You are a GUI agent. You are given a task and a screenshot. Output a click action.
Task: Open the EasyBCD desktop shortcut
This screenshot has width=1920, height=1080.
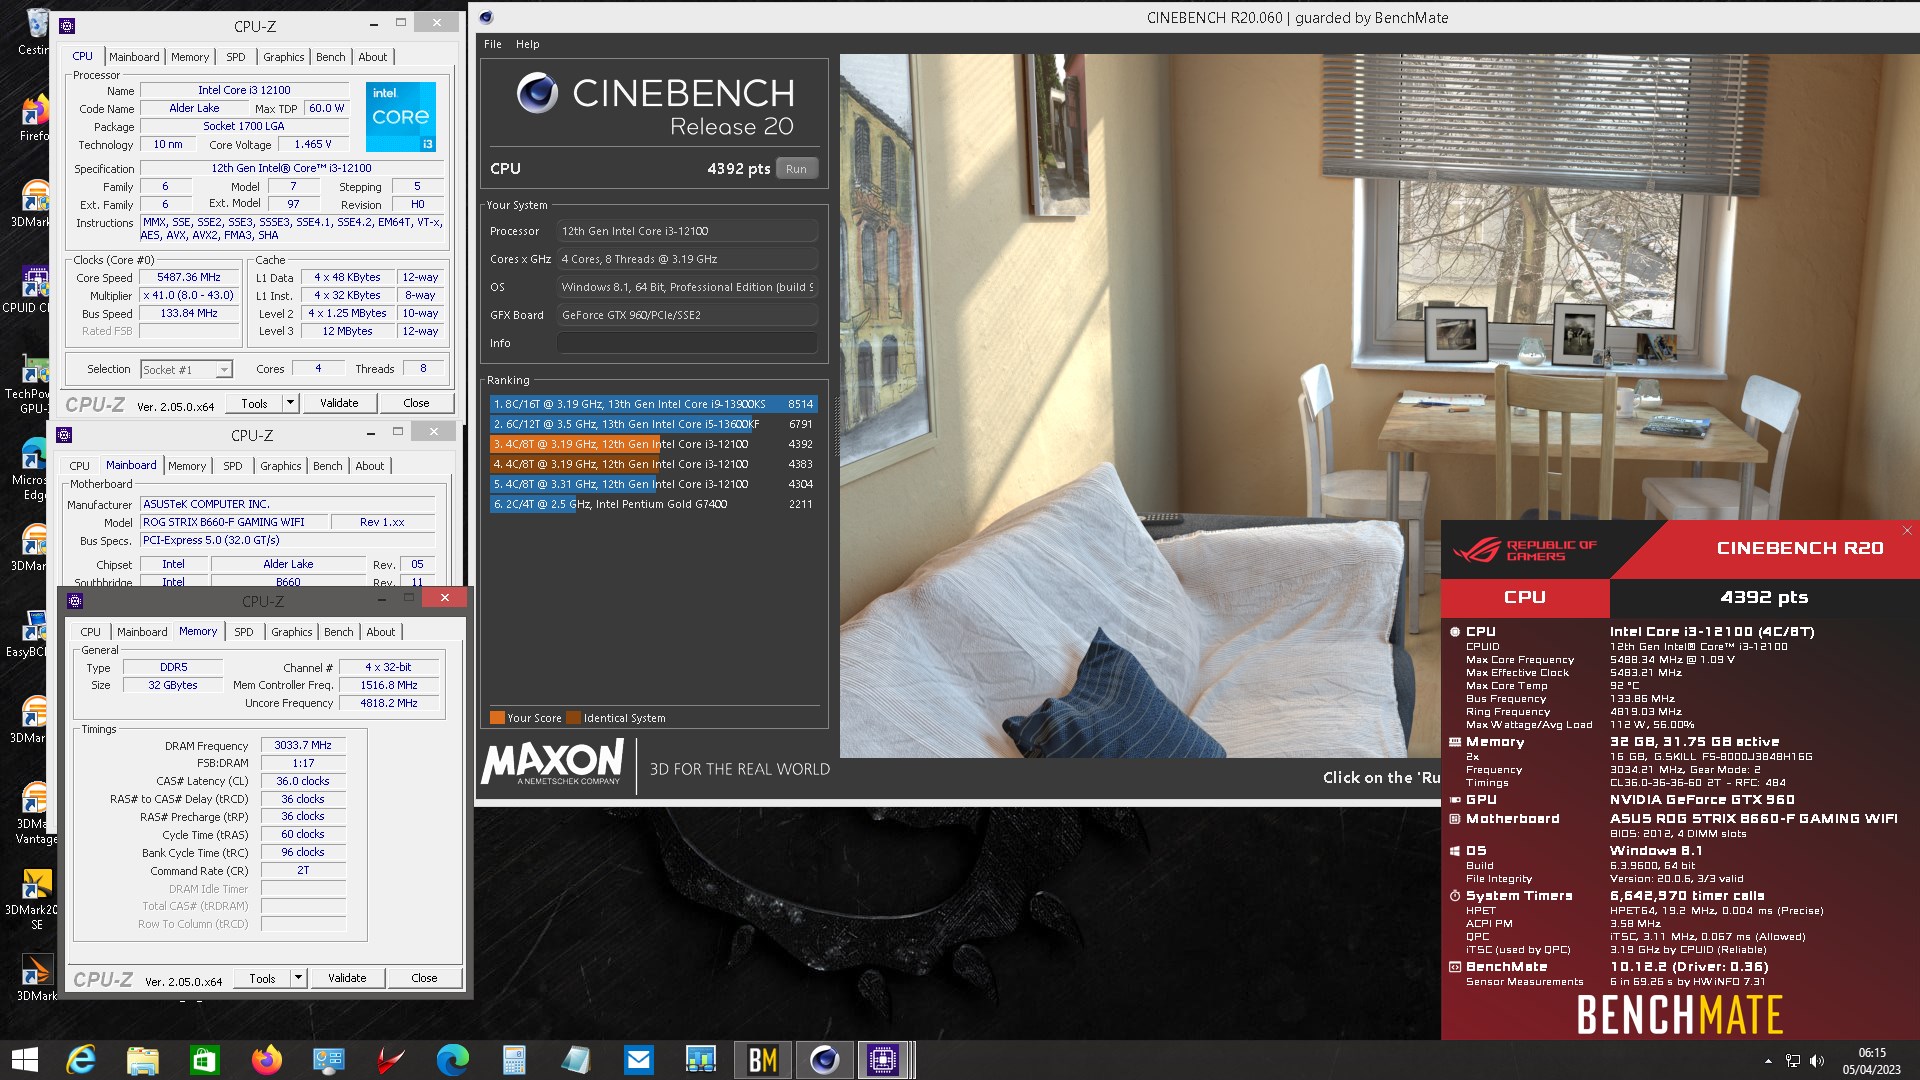tap(34, 634)
